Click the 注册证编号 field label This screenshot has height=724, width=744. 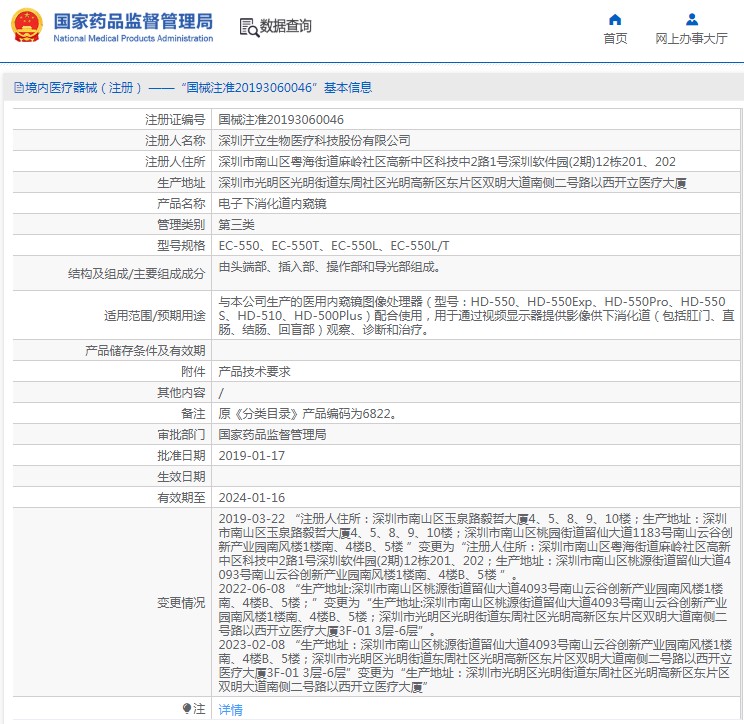point(175,120)
